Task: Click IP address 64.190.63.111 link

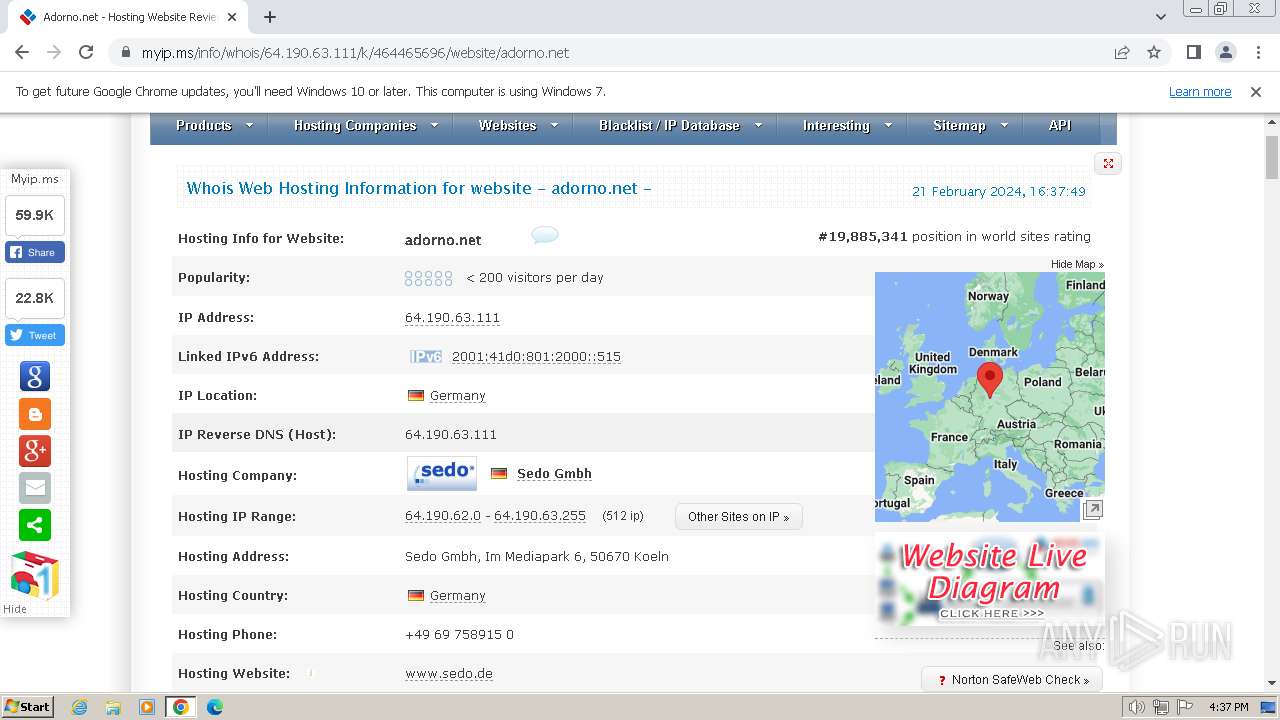Action: [x=452, y=318]
